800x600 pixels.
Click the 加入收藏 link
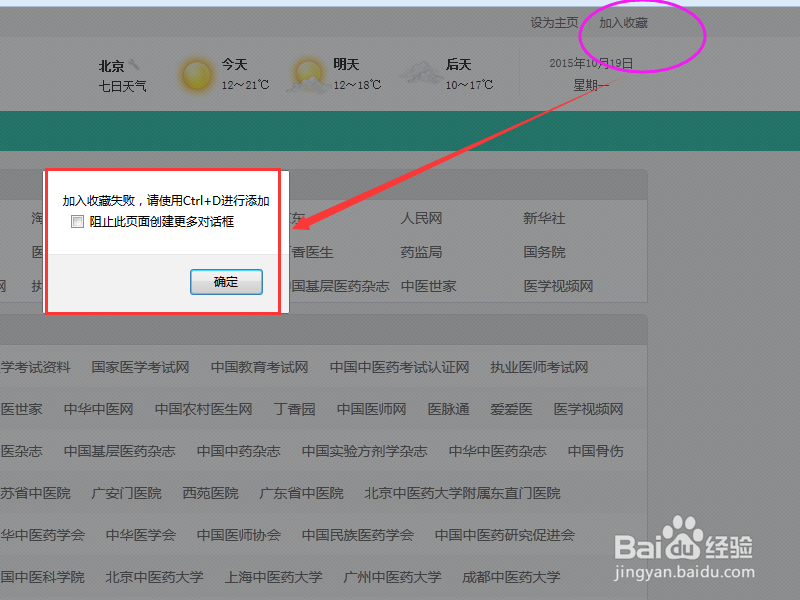pos(623,23)
